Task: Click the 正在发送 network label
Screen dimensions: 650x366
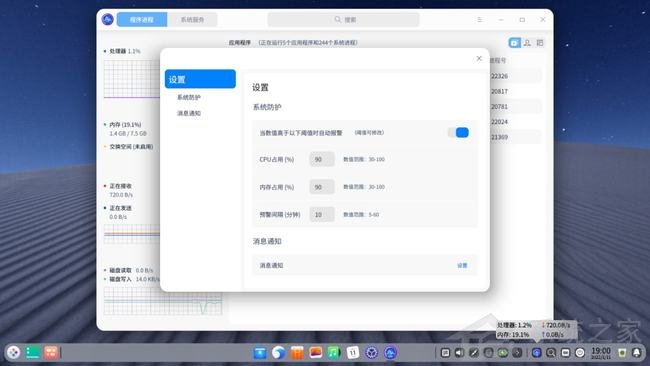Action: 120,208
